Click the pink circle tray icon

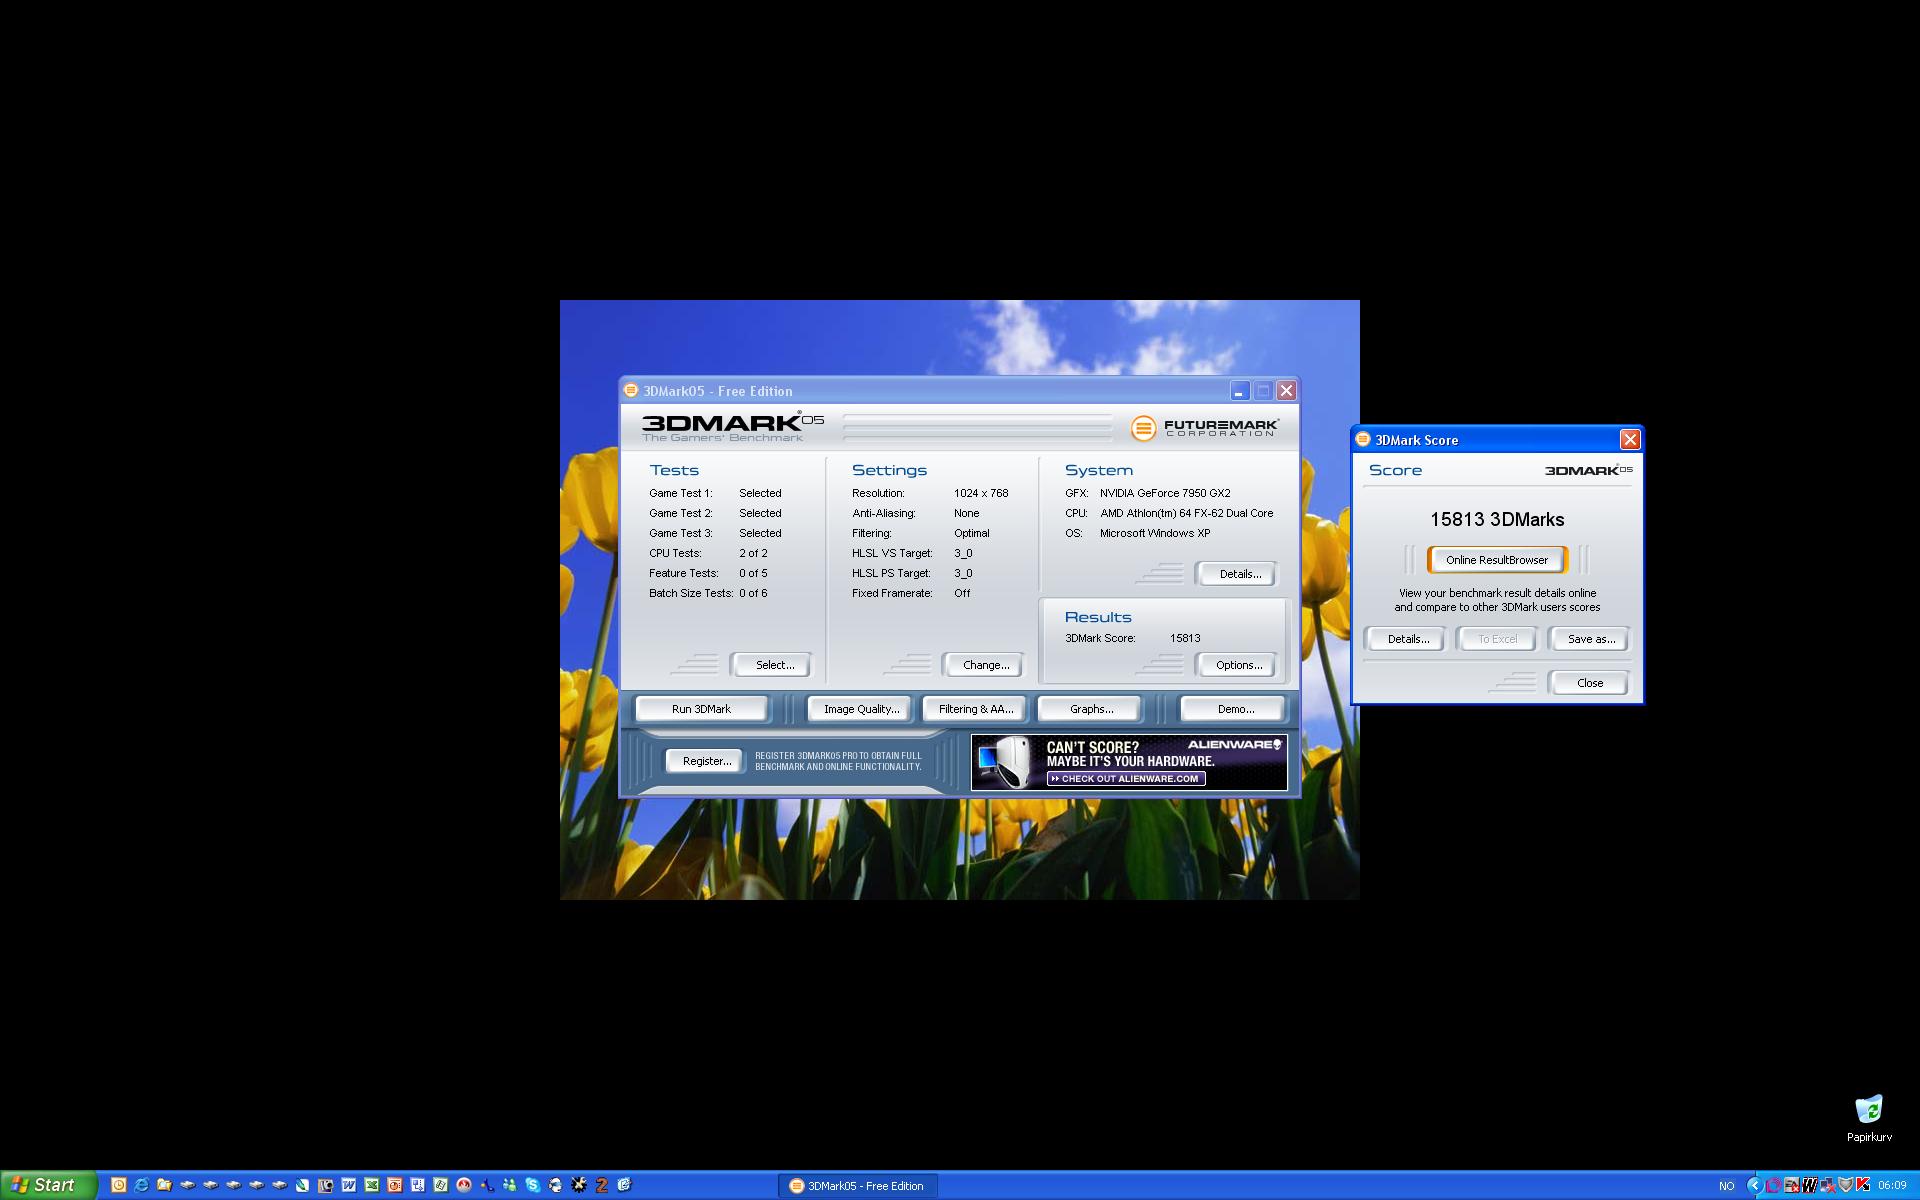click(x=1774, y=1185)
